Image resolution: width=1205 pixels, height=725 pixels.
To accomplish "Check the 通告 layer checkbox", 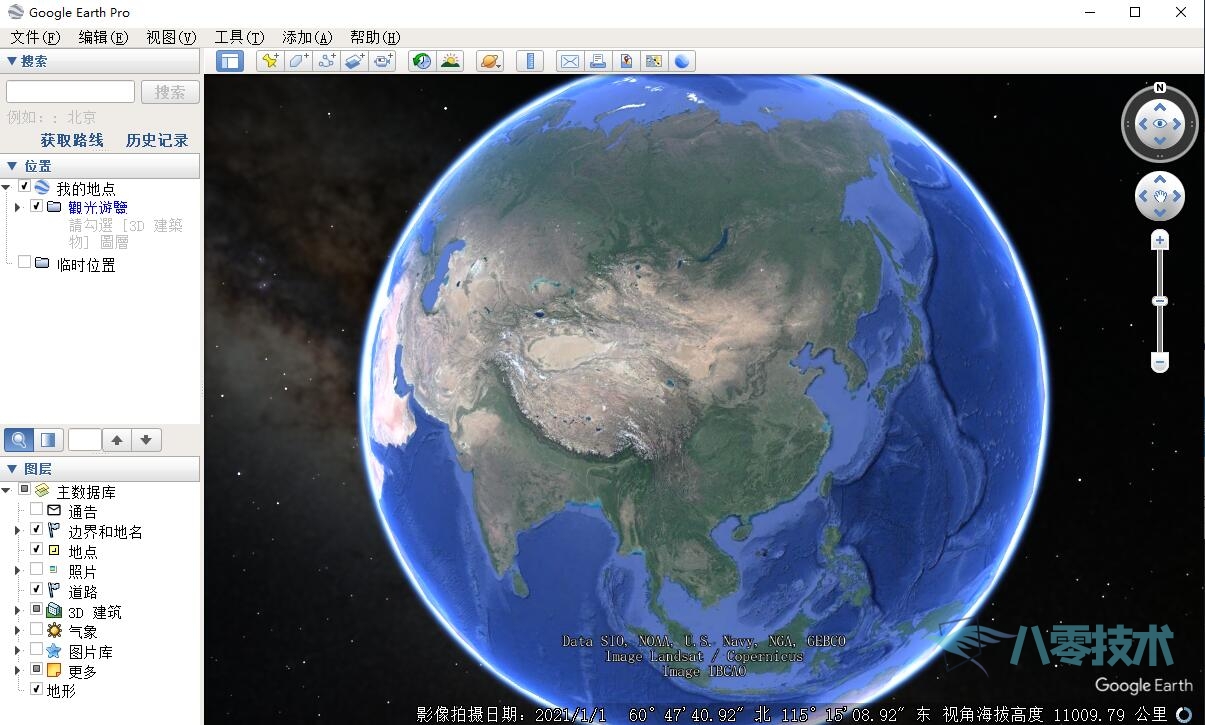I will click(37, 510).
